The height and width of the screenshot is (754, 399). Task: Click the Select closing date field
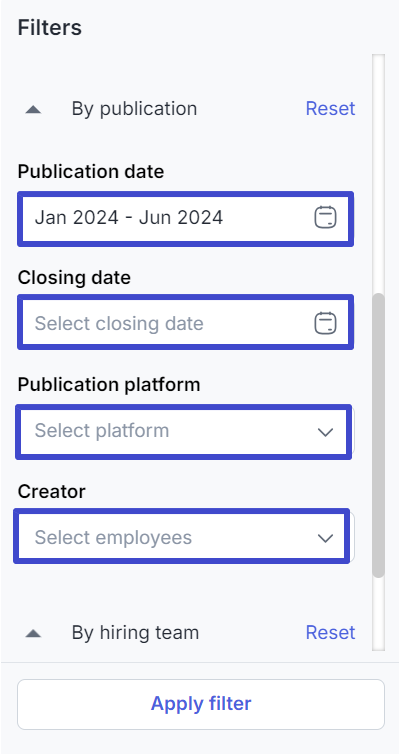point(186,322)
